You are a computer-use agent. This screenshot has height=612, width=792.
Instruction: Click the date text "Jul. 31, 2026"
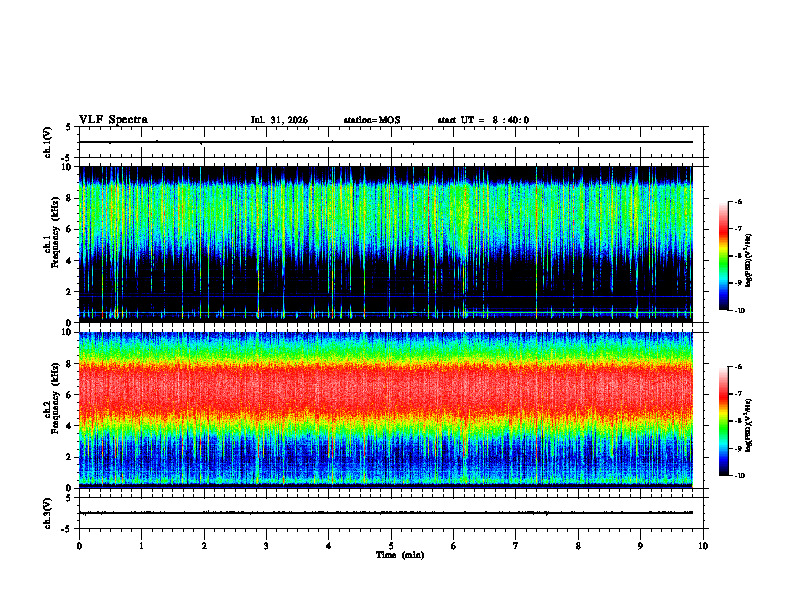pos(279,120)
